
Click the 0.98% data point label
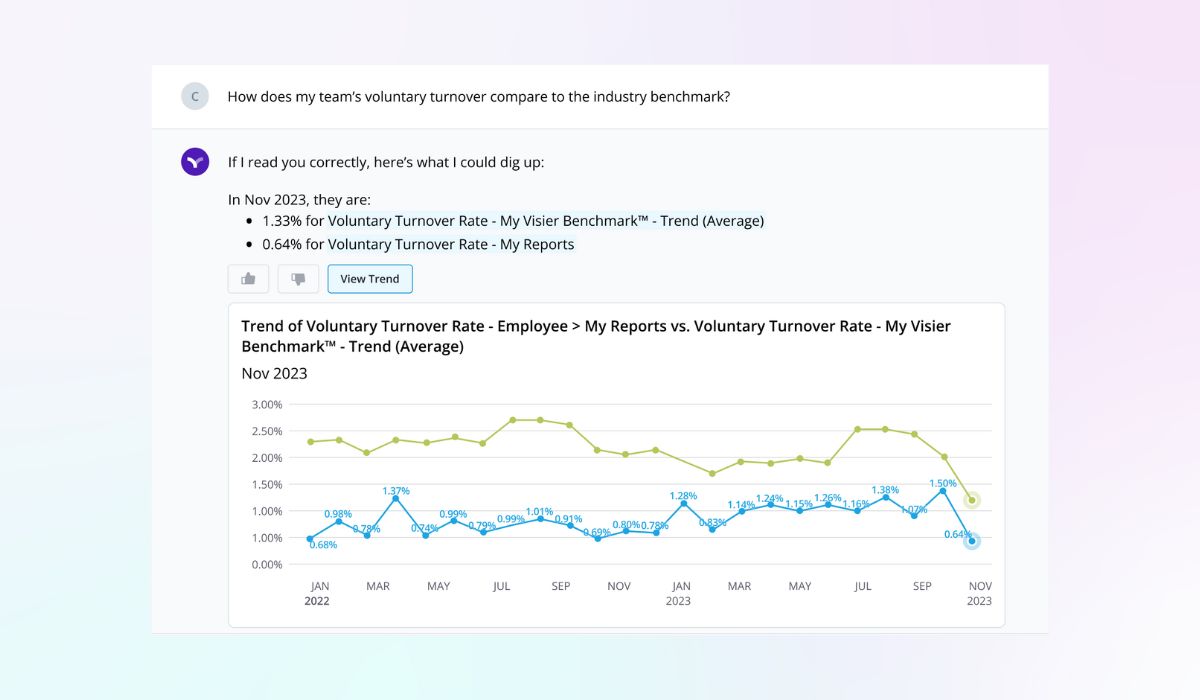(x=338, y=514)
